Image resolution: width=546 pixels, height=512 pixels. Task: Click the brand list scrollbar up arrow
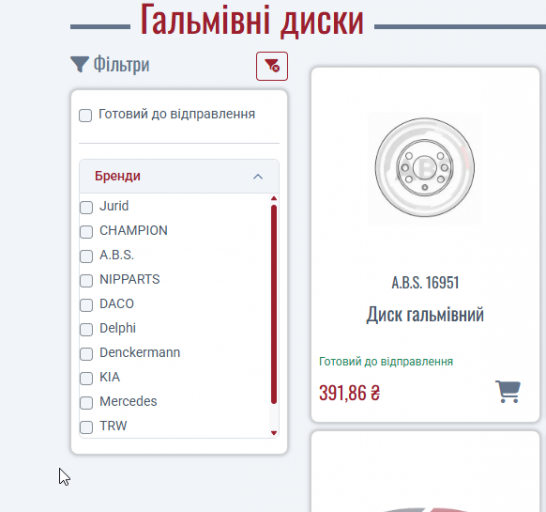pos(274,198)
